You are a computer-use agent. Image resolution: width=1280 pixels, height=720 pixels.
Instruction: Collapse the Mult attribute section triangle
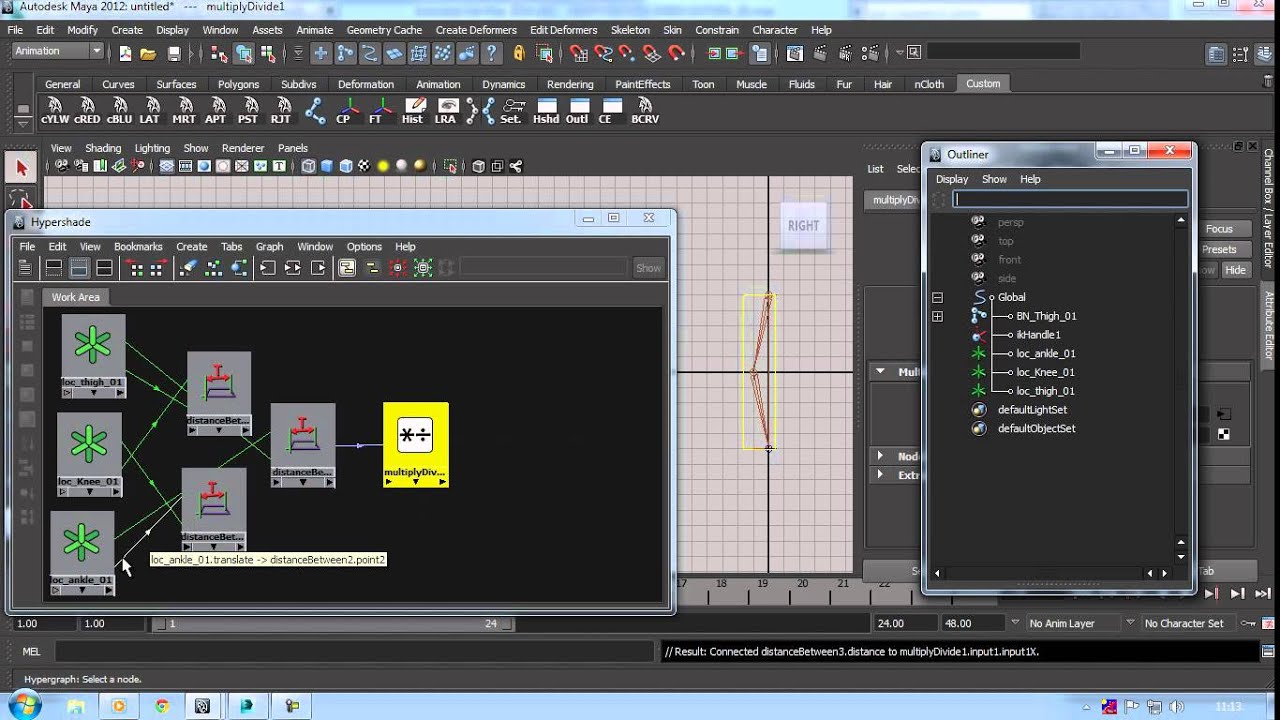880,371
